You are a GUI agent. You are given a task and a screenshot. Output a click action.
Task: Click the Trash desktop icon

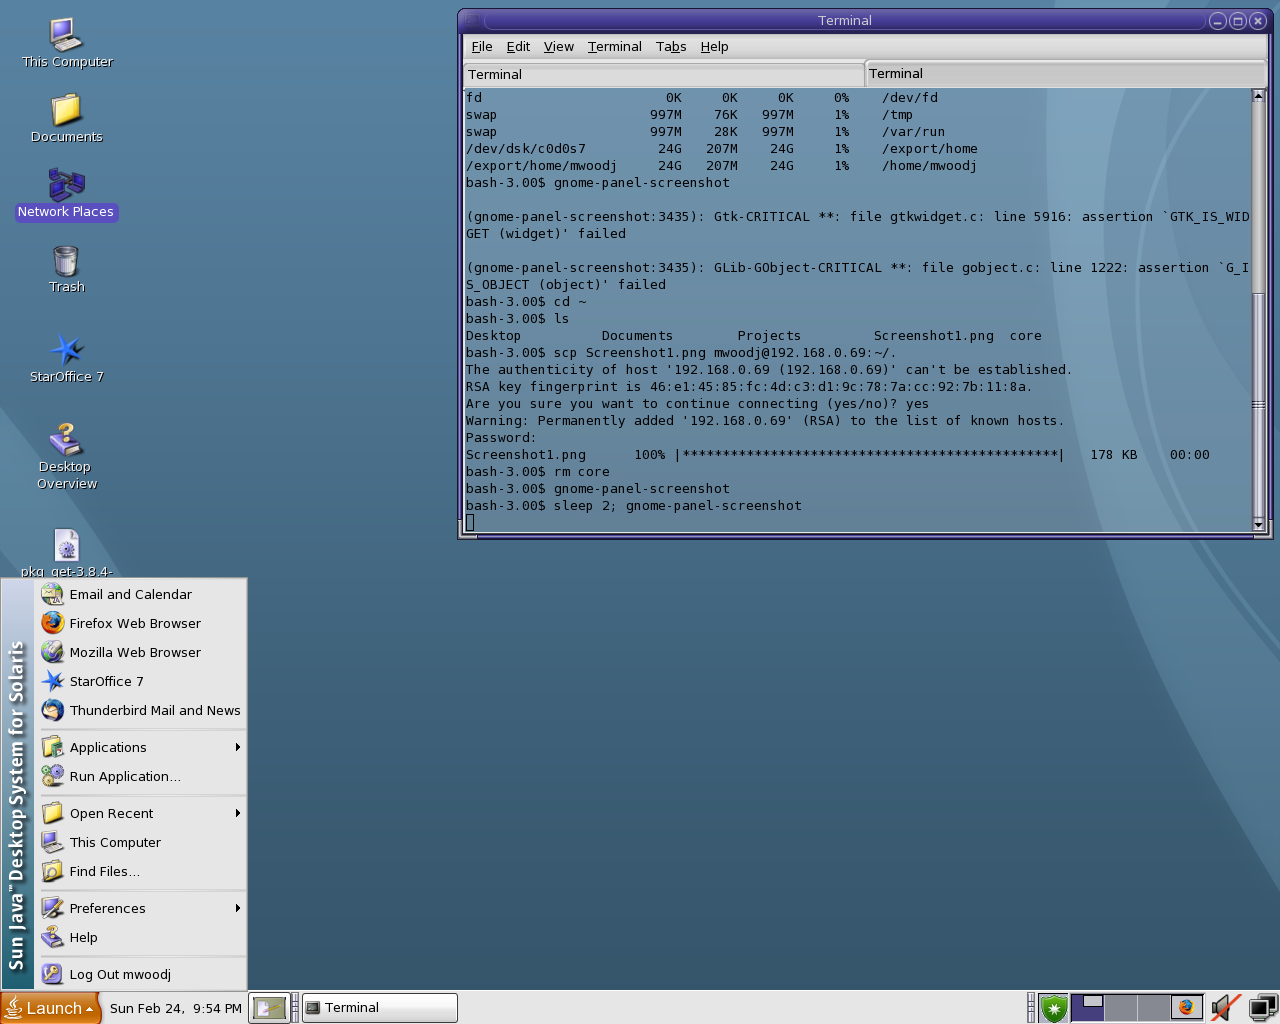[66, 262]
